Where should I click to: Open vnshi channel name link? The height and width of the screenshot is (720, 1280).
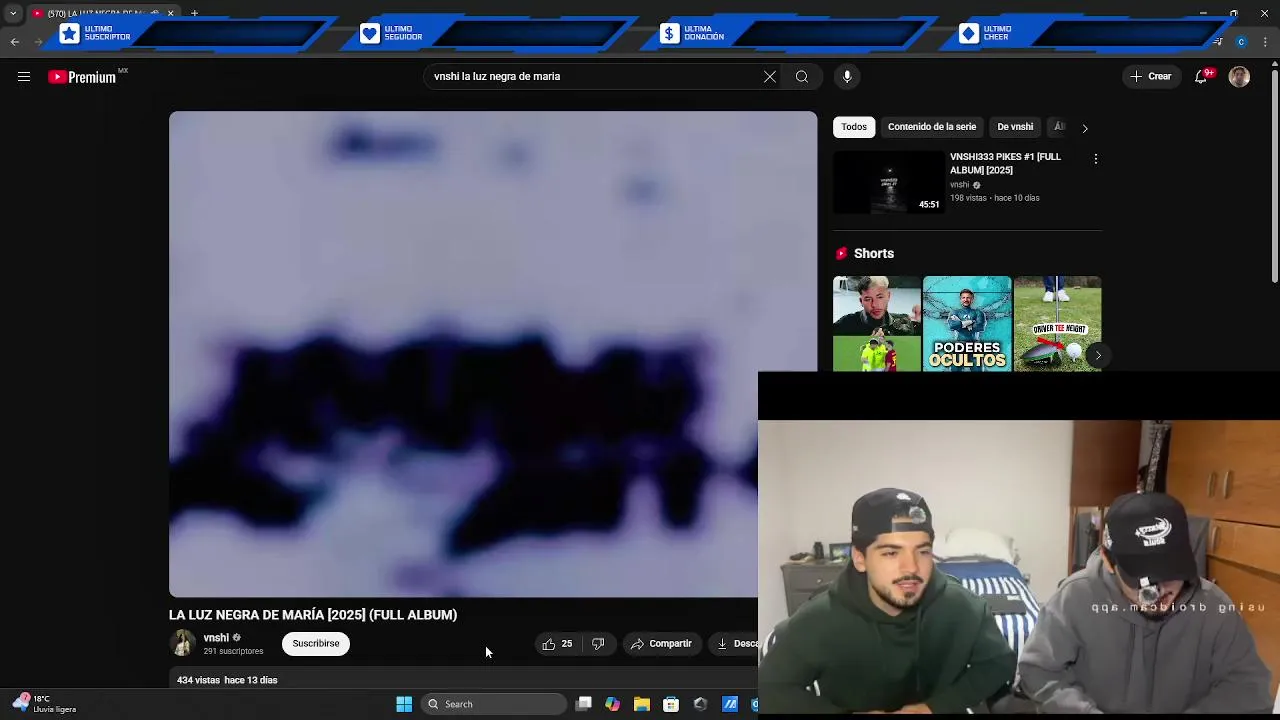click(x=216, y=638)
